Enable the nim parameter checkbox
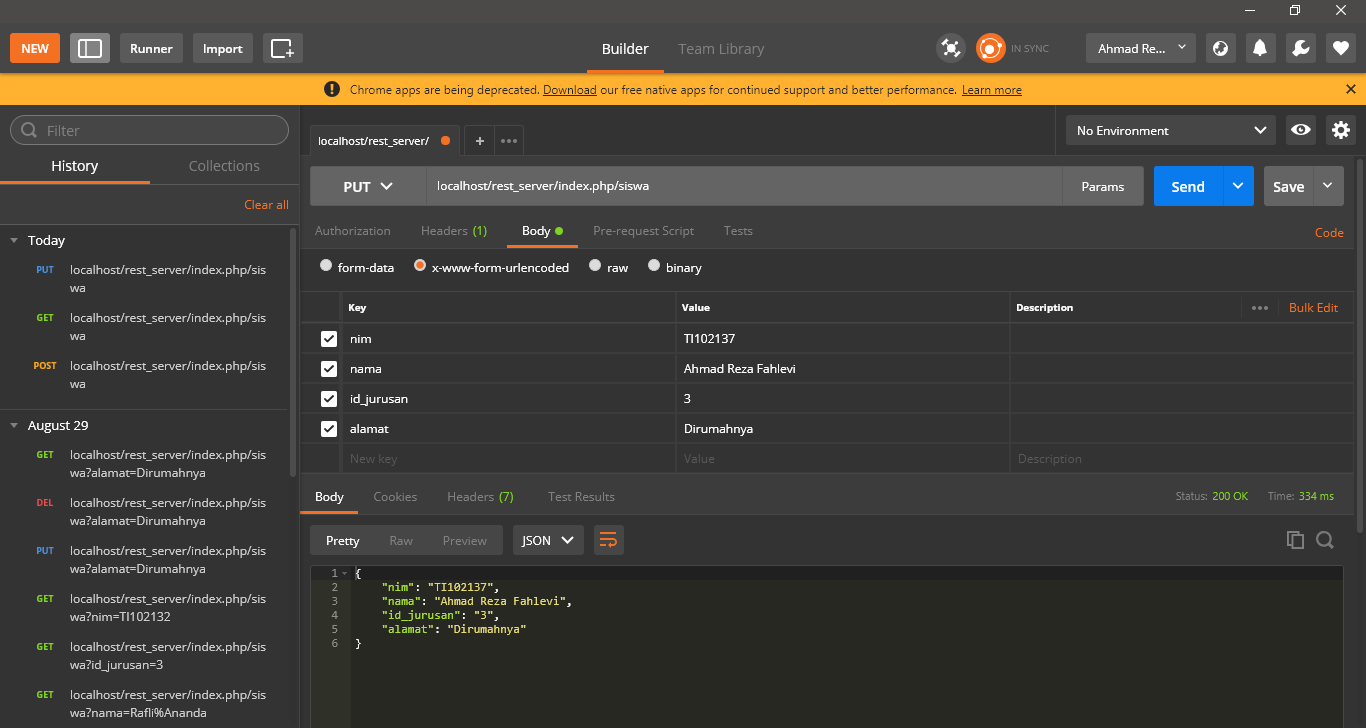1366x728 pixels. [x=328, y=339]
